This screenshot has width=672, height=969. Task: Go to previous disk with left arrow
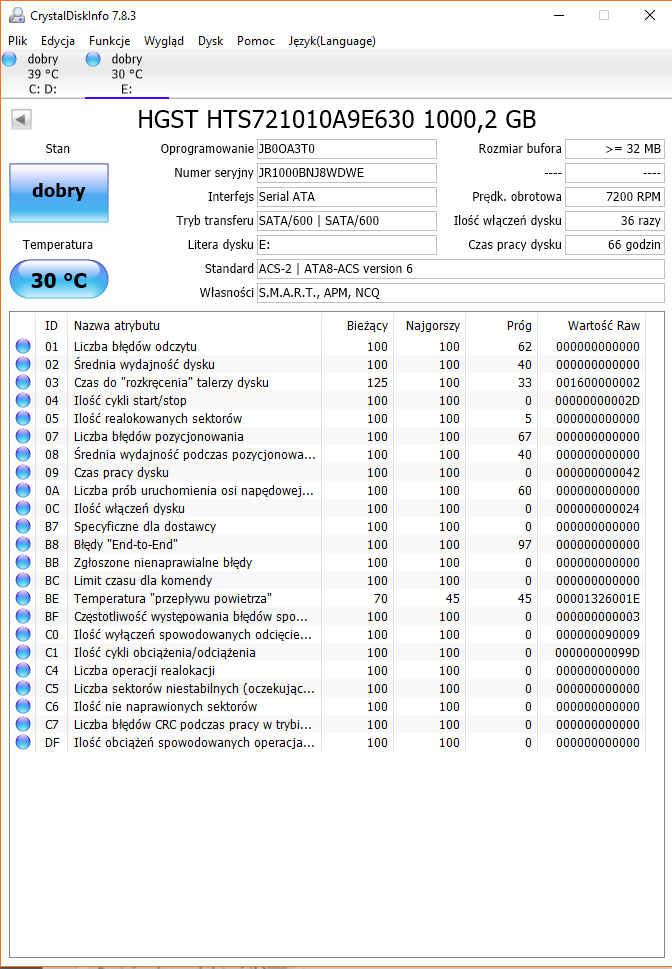coord(22,119)
